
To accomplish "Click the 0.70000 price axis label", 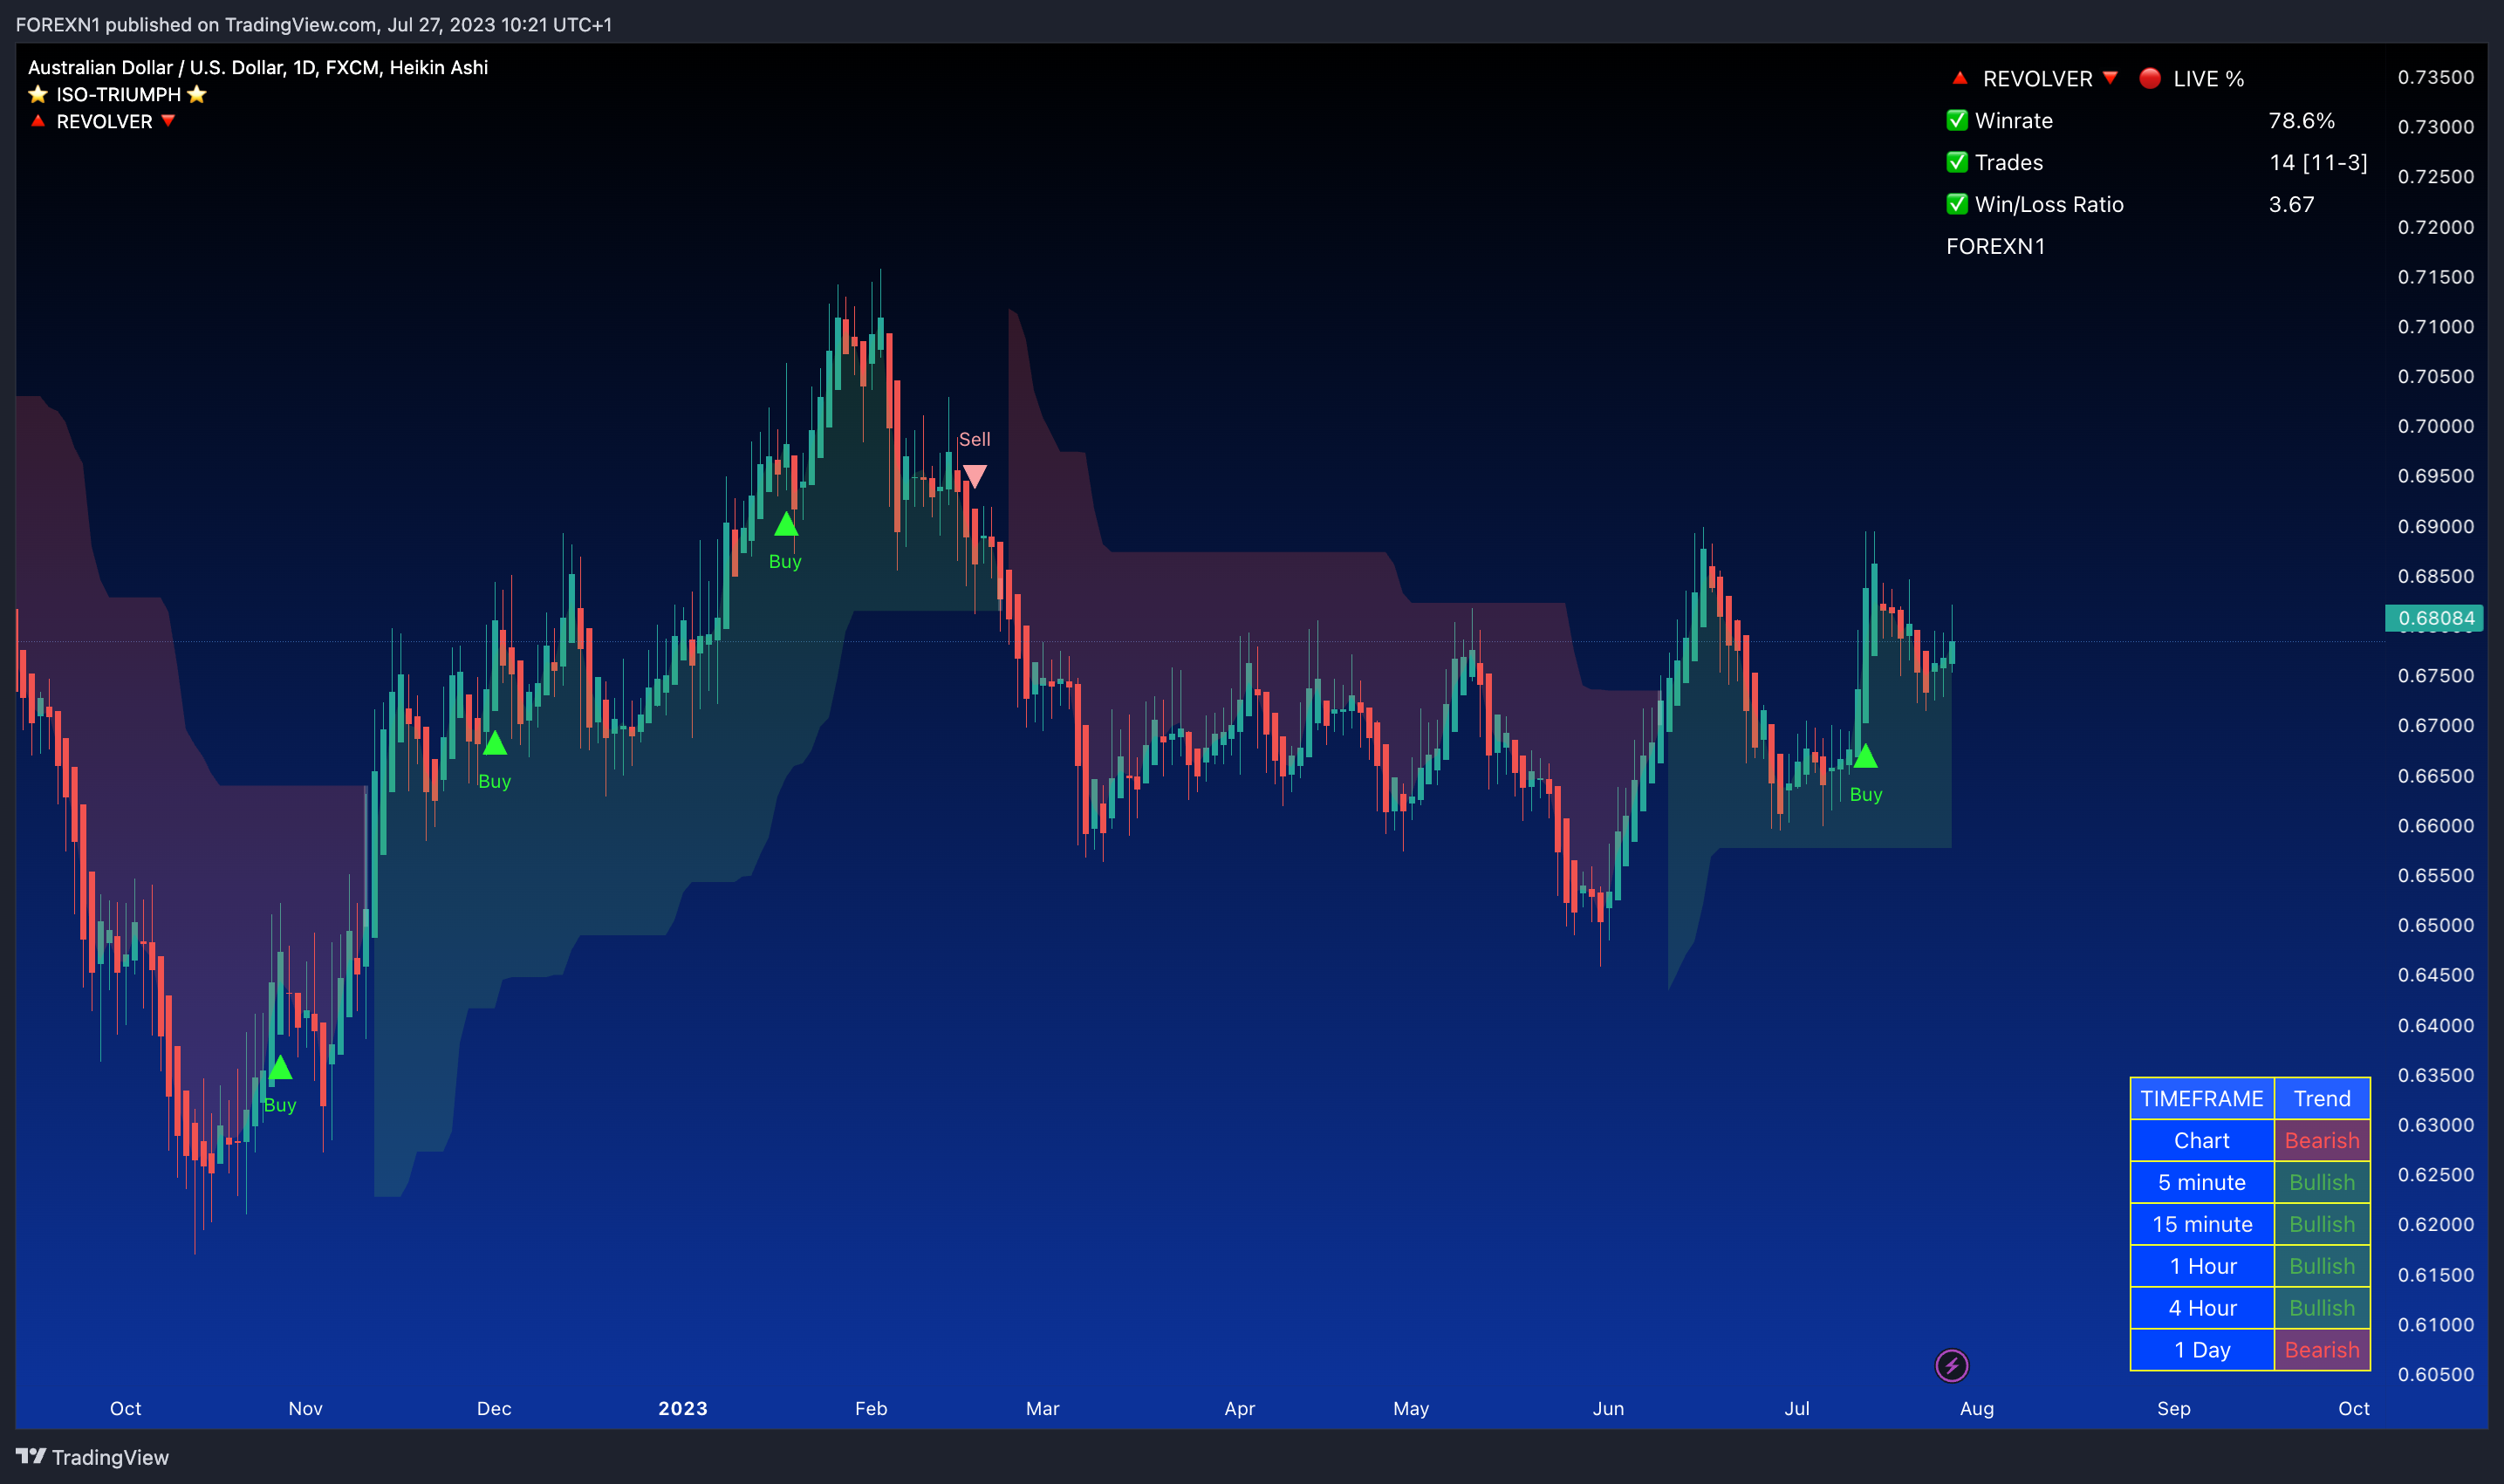I will 2436,426.
